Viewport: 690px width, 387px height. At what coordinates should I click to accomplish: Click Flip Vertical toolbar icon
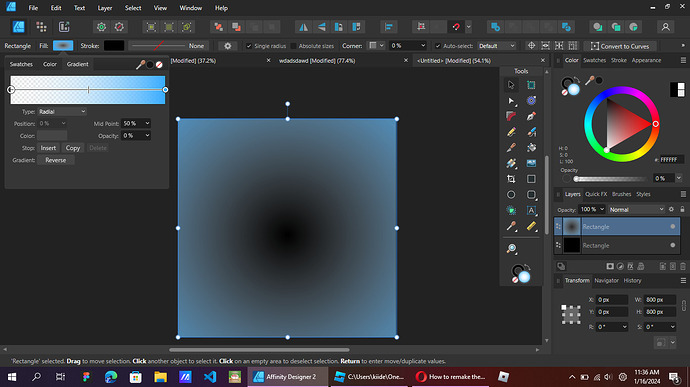tap(322, 27)
